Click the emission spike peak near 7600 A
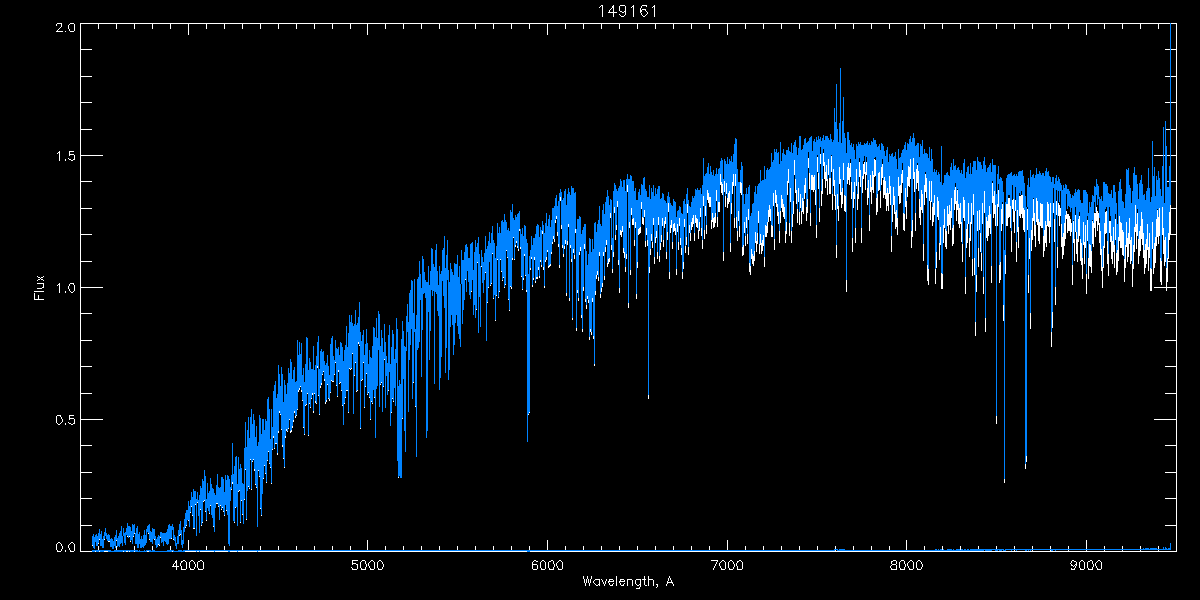This screenshot has height=600, width=1200. pyautogui.click(x=840, y=69)
